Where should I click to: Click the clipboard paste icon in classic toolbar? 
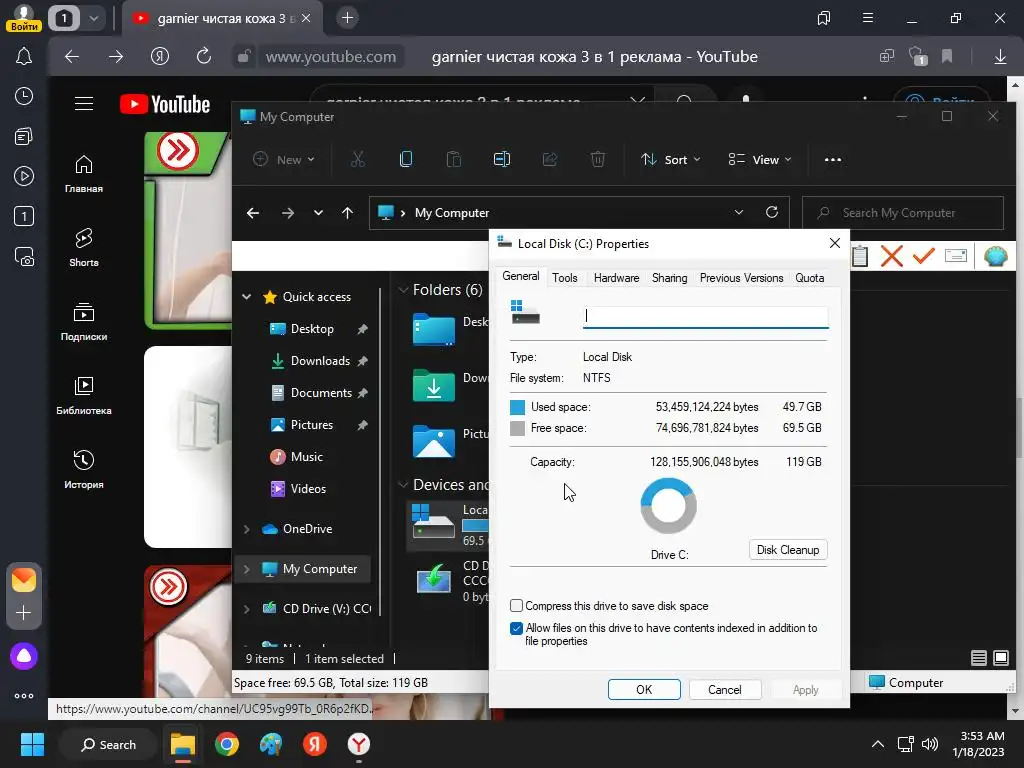(x=860, y=256)
